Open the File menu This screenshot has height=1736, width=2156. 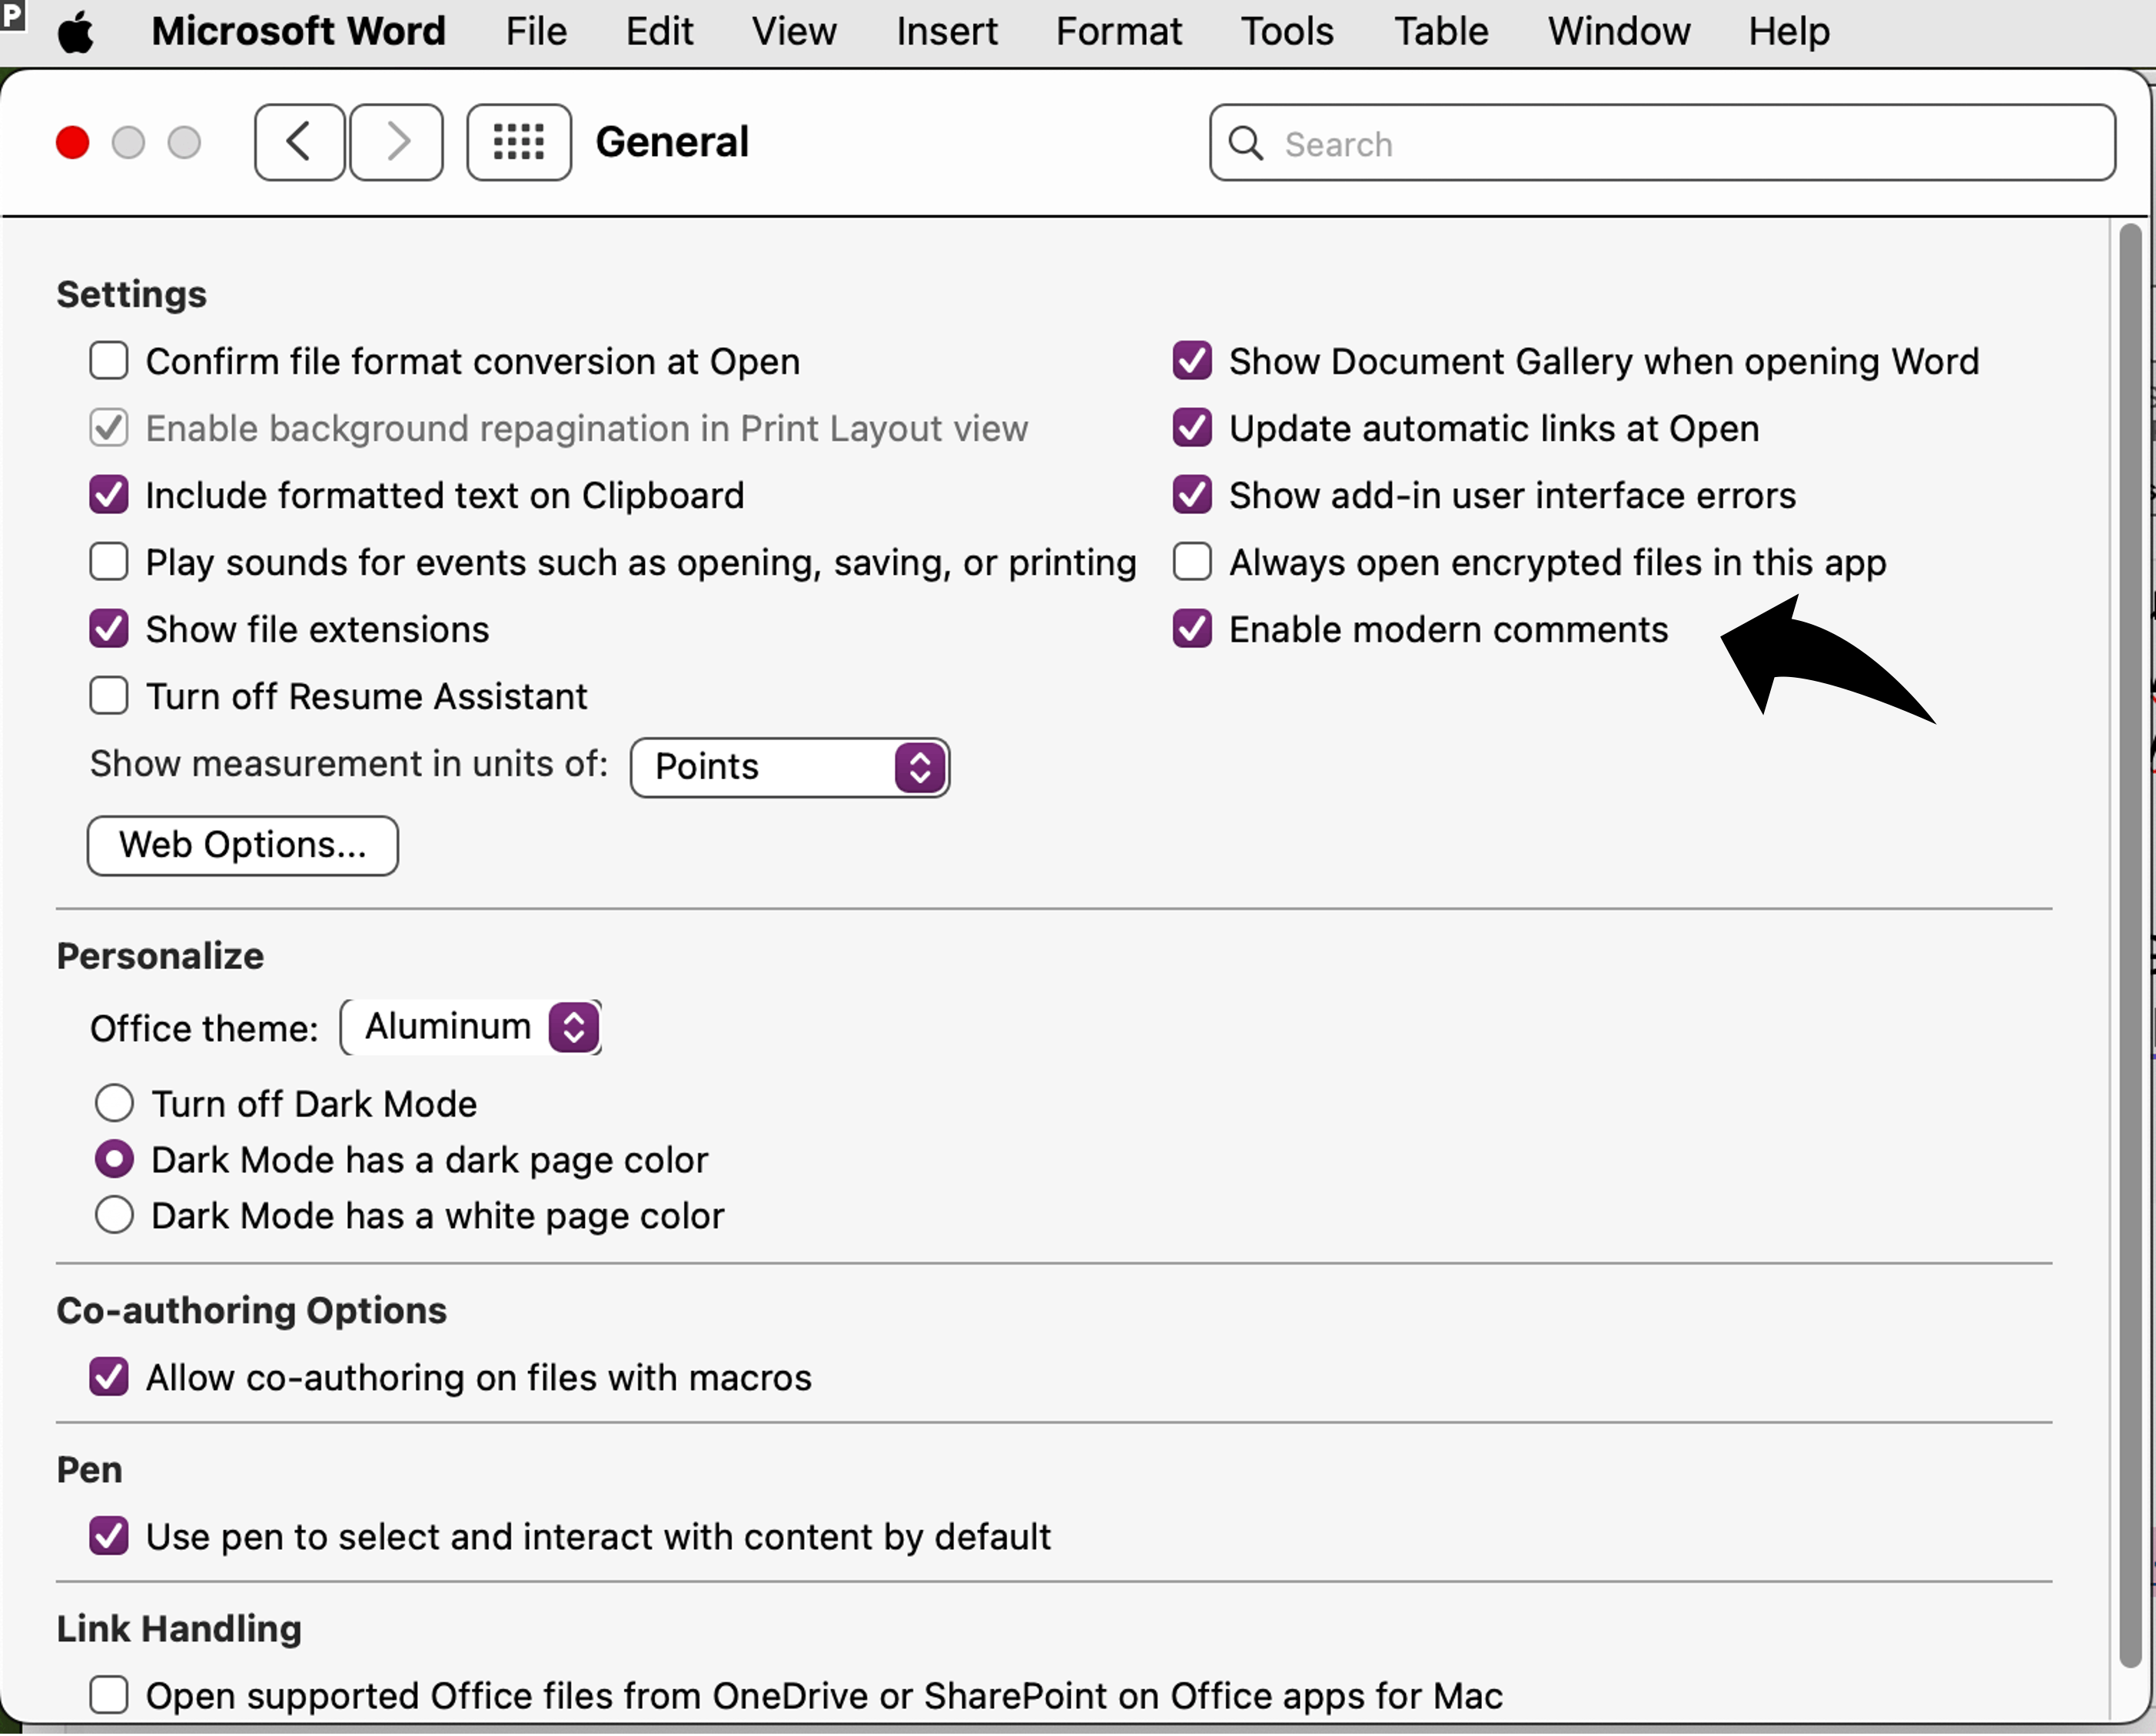coord(536,32)
